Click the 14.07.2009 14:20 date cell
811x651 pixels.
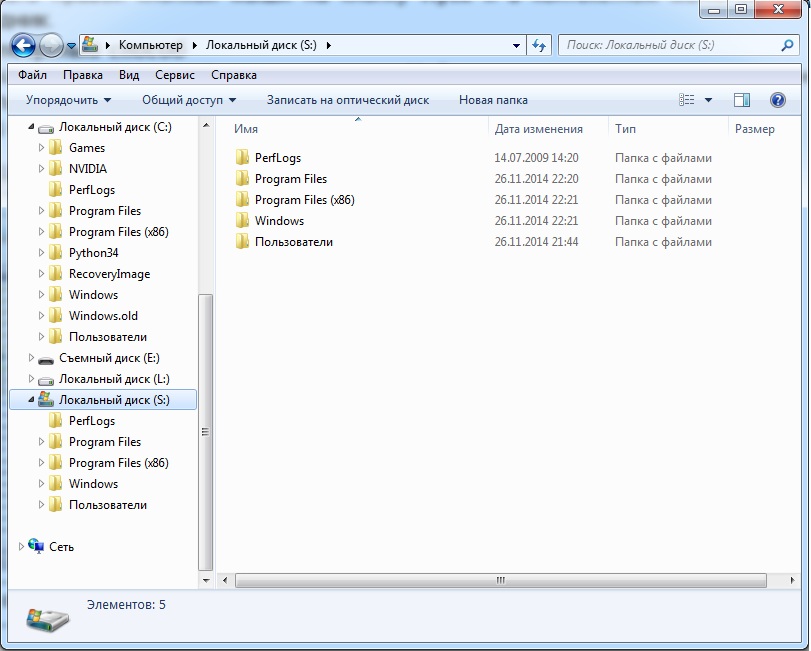click(x=536, y=158)
